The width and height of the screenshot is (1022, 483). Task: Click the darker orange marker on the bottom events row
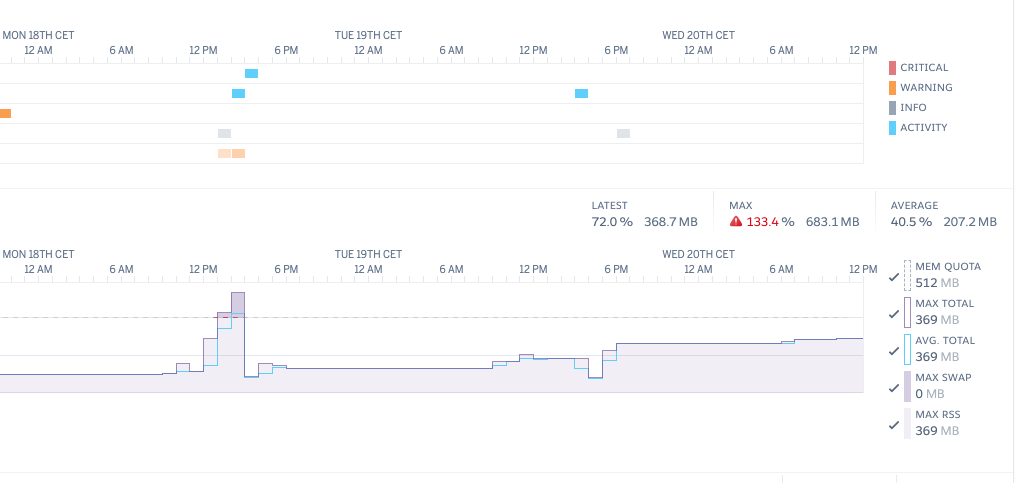tap(239, 154)
